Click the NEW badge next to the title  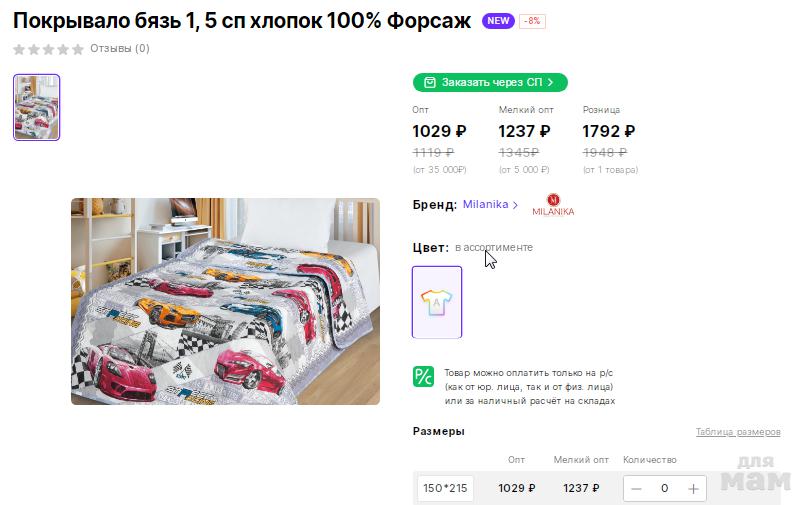pos(498,21)
